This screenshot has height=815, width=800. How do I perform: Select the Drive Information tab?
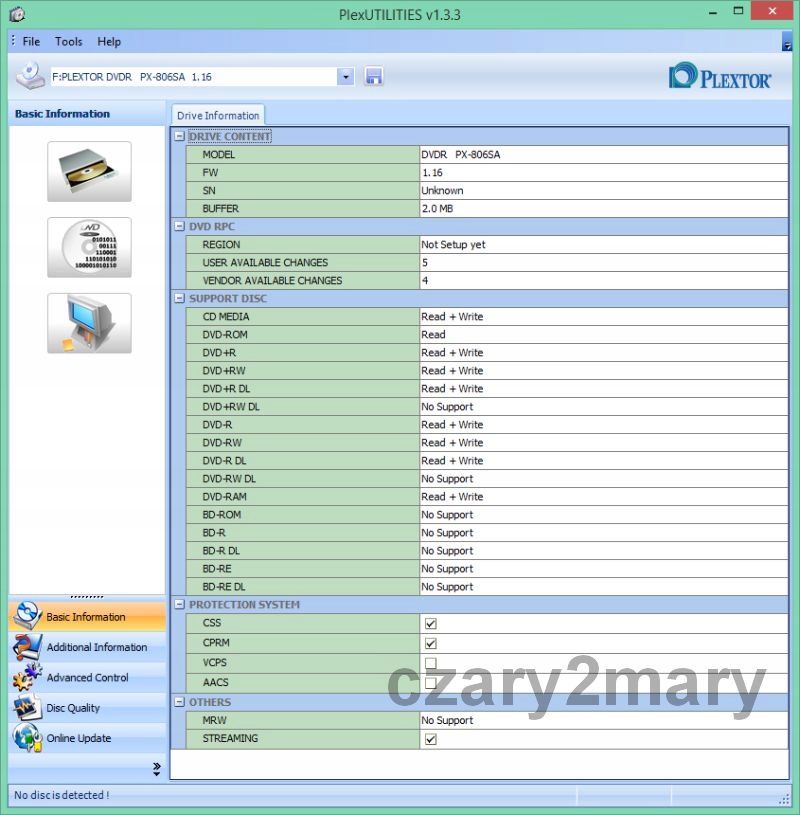tap(218, 115)
